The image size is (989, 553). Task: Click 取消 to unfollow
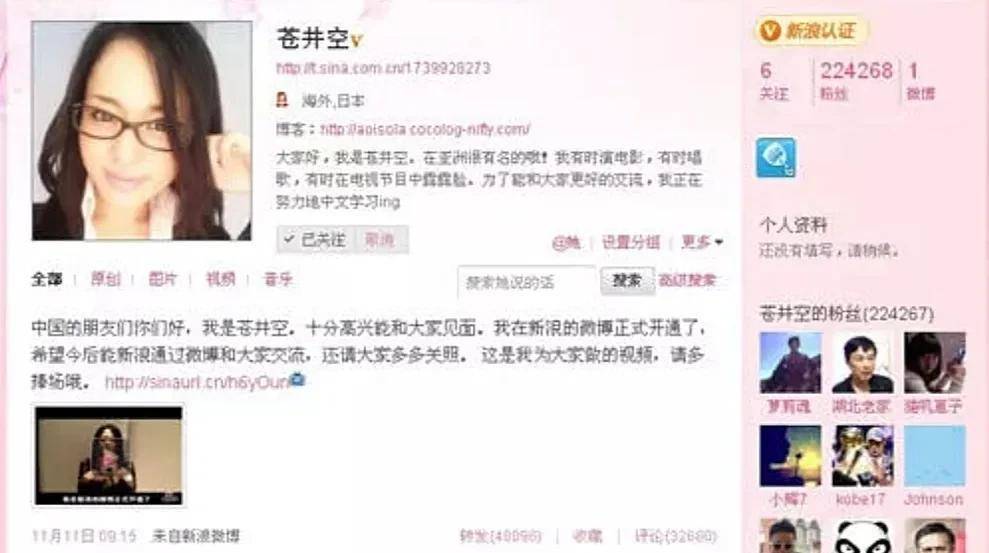[380, 240]
